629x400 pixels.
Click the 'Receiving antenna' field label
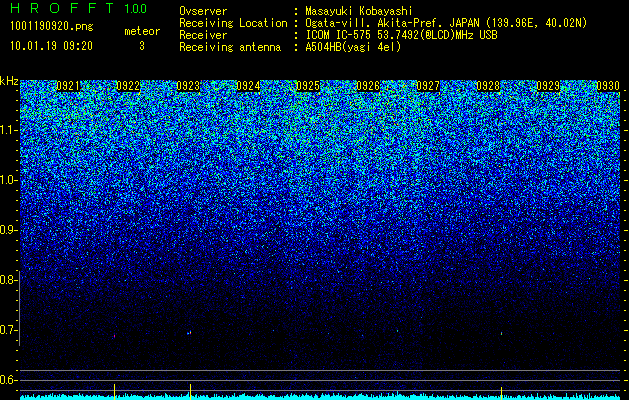click(230, 47)
